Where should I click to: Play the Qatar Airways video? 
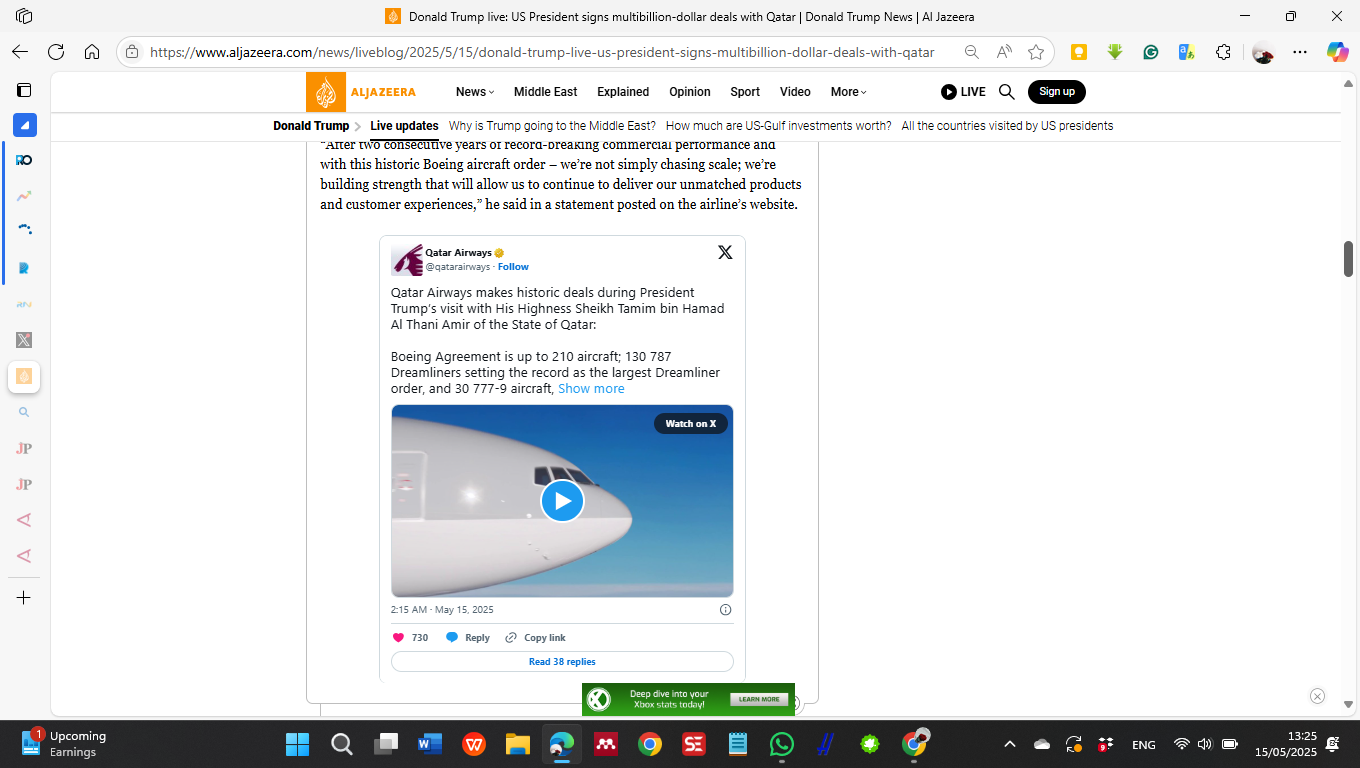click(562, 501)
